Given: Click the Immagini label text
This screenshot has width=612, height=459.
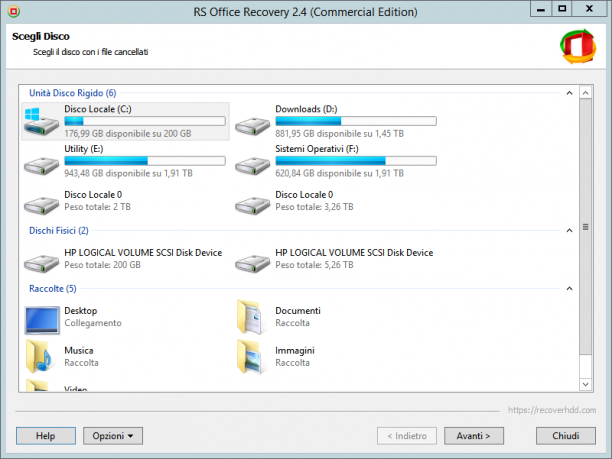Looking at the screenshot, I should pos(295,350).
